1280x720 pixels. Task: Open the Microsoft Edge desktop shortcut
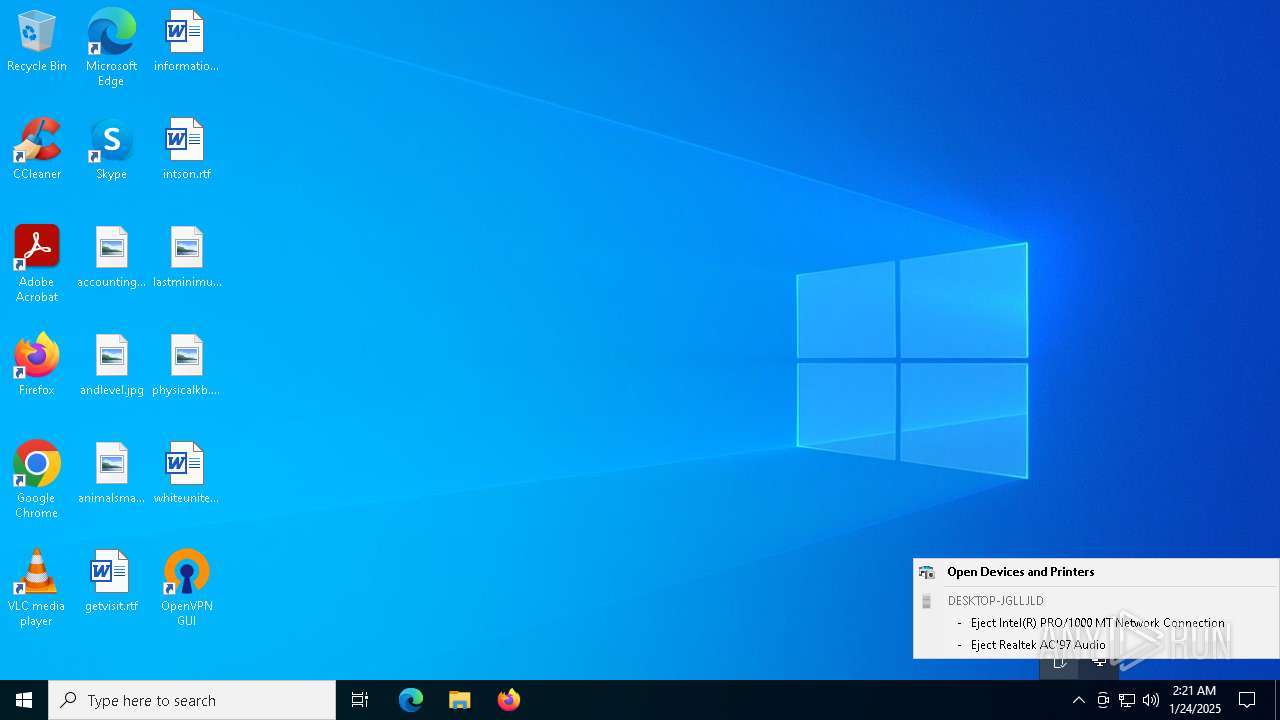[111, 47]
